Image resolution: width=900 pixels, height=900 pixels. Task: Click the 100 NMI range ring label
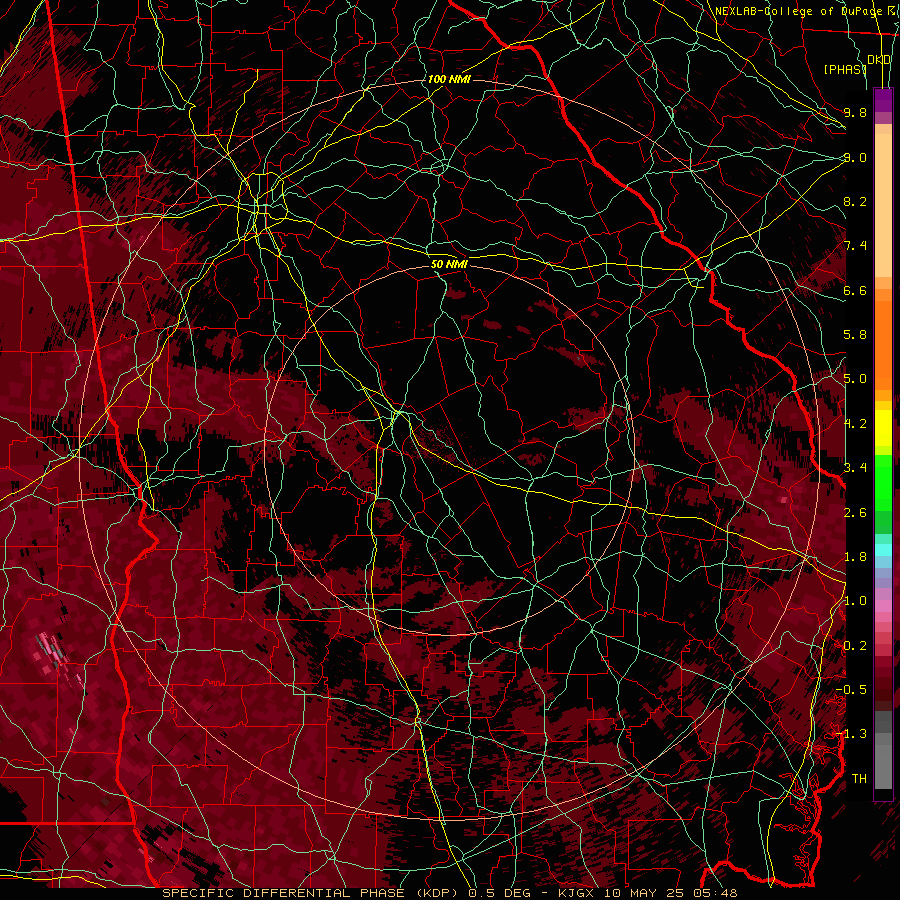tap(449, 79)
